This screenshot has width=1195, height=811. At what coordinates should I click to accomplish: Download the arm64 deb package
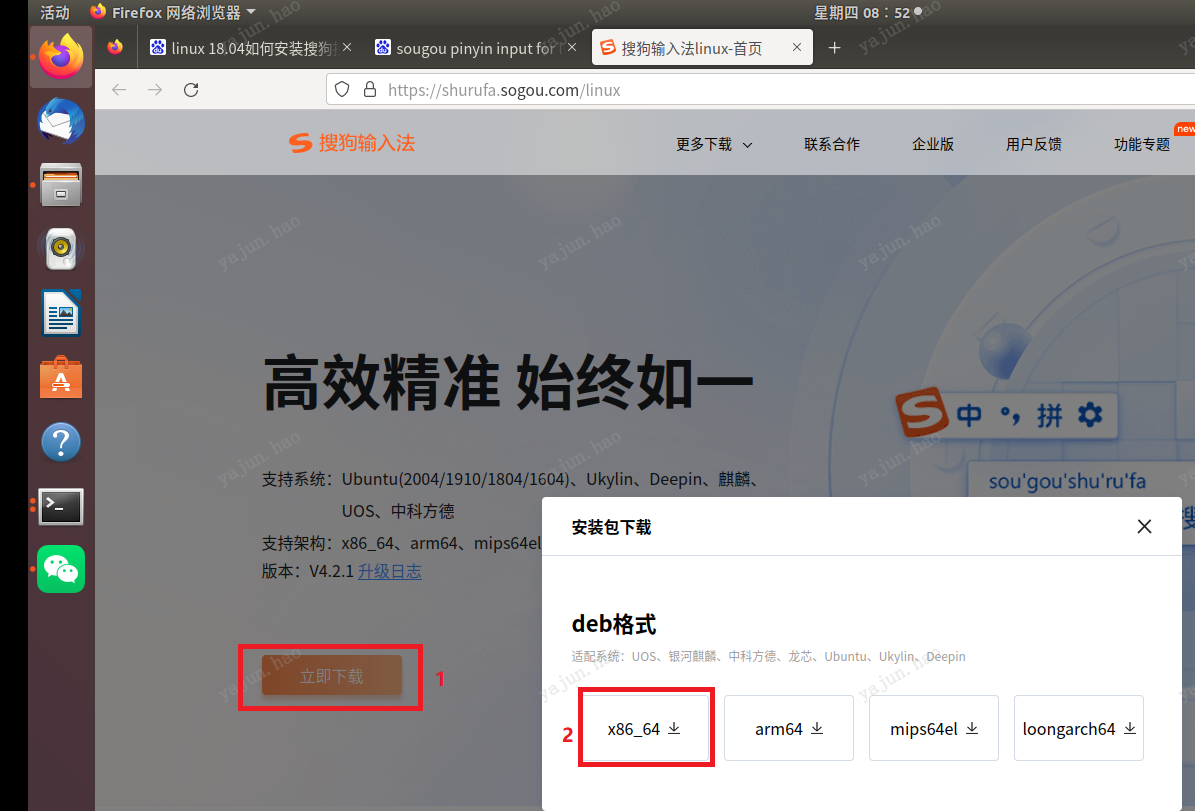point(789,729)
